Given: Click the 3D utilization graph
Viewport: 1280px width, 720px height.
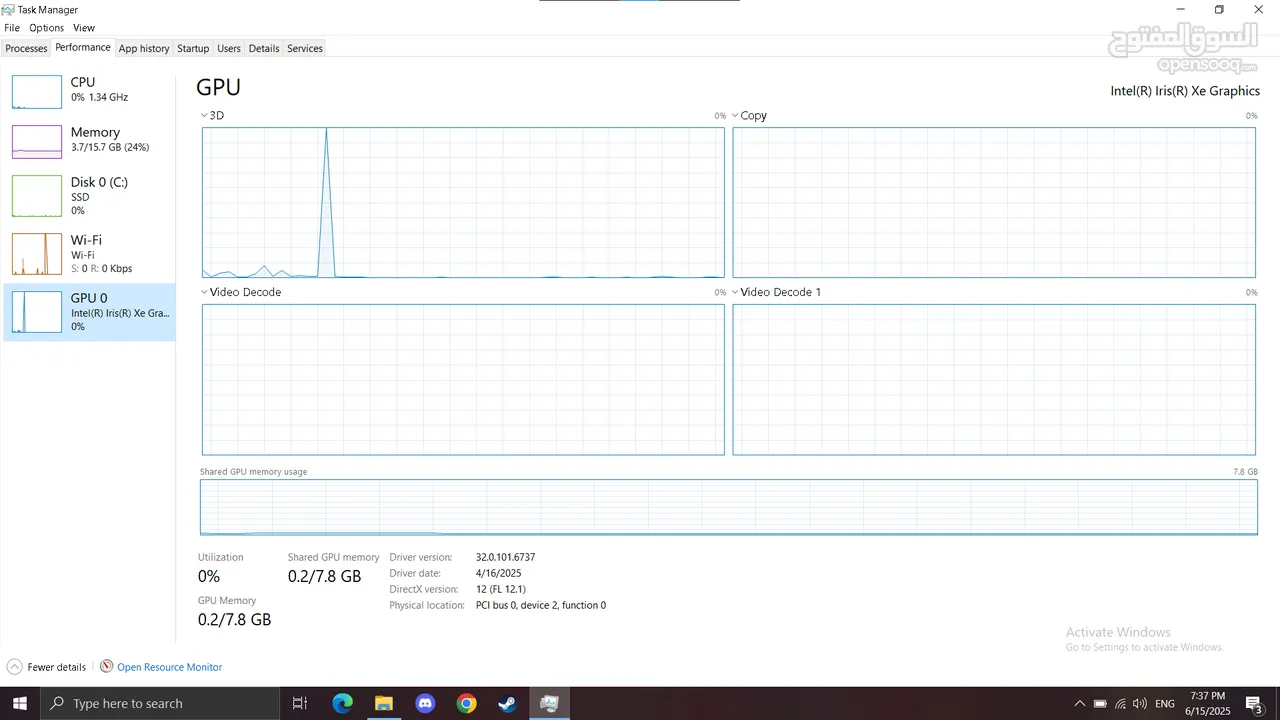Looking at the screenshot, I should (x=463, y=202).
